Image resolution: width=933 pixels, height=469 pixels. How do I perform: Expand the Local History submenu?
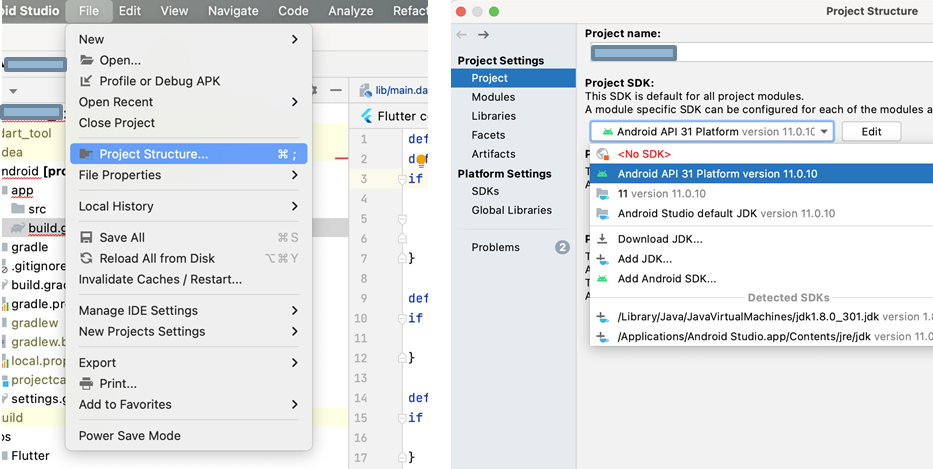click(x=189, y=206)
